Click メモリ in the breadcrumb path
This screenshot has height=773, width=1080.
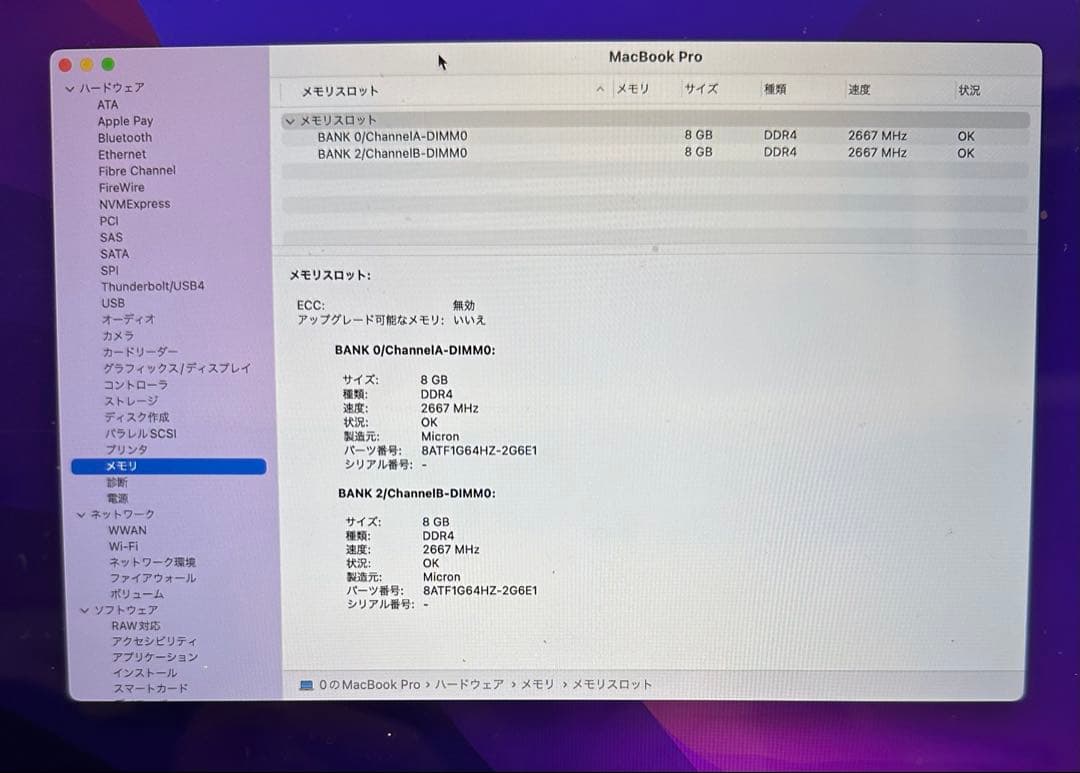(537, 684)
